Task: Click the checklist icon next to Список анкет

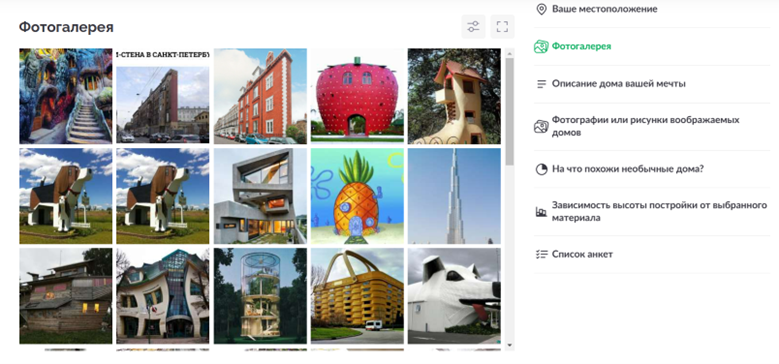Action: coord(542,255)
